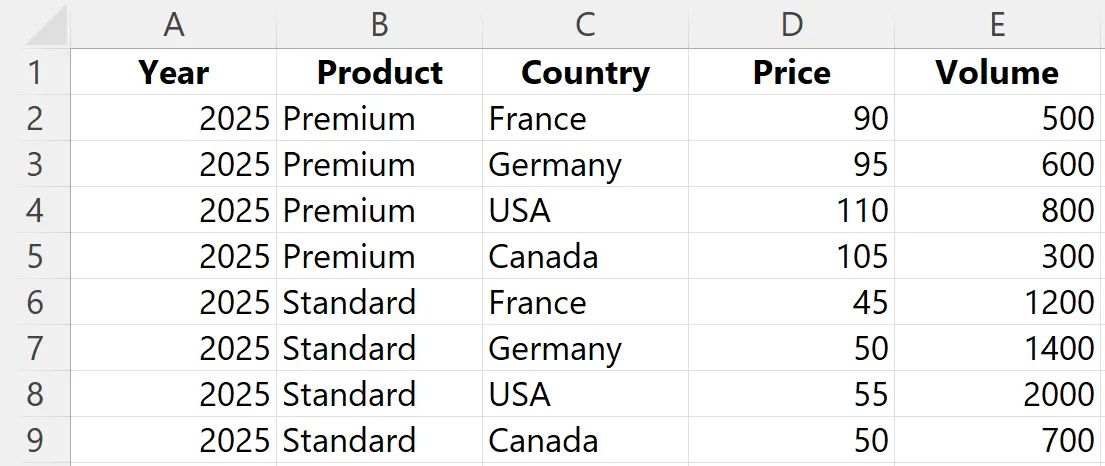Click the Country header cell
Screen dimensions: 1105x466
tap(585, 72)
